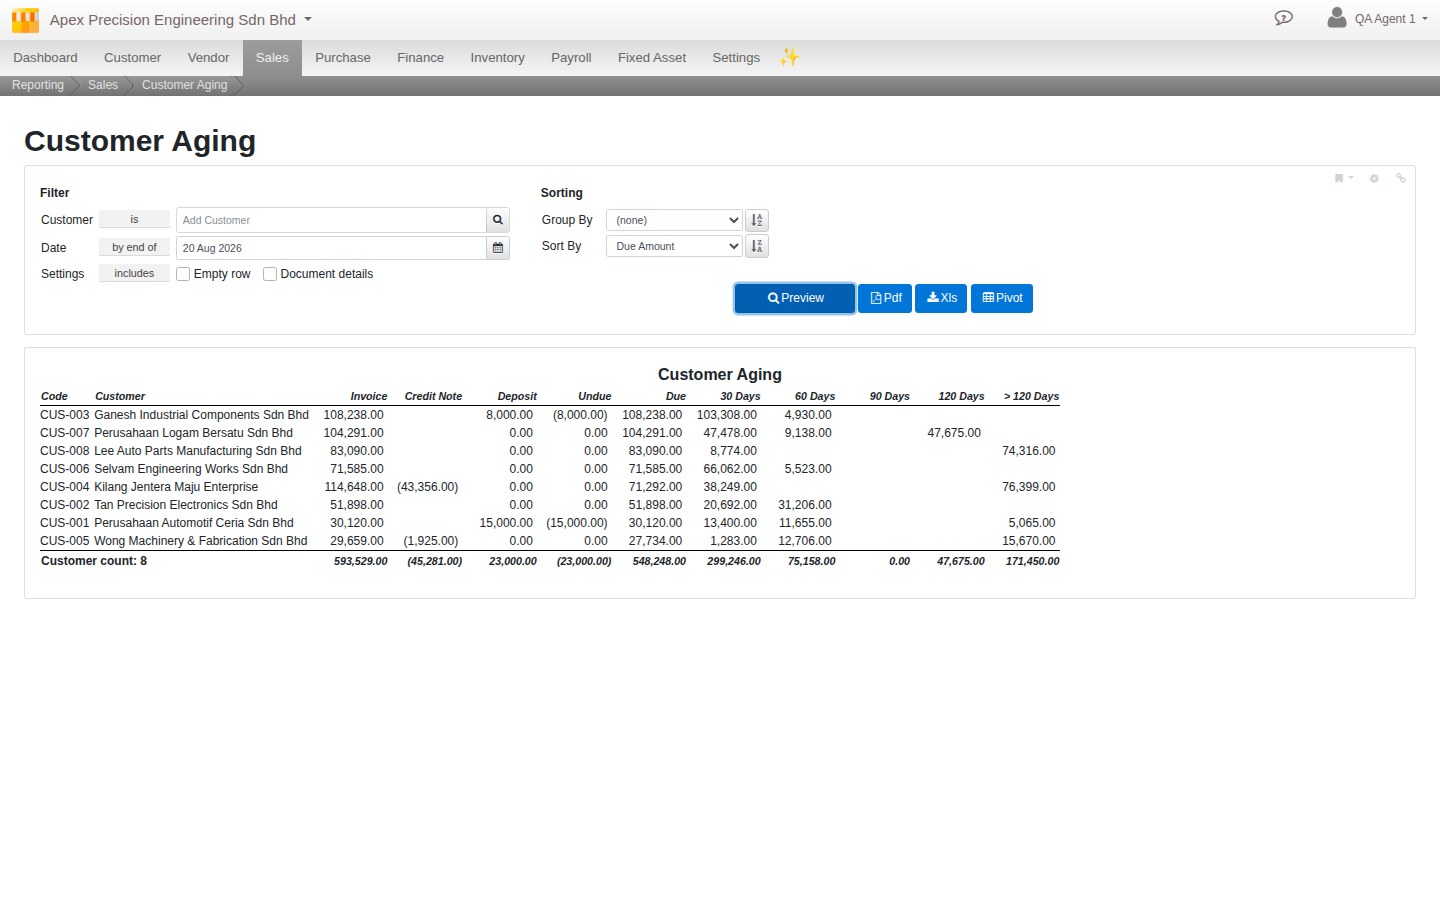
Task: Click the Customer count: 8 label
Action: [x=94, y=561]
